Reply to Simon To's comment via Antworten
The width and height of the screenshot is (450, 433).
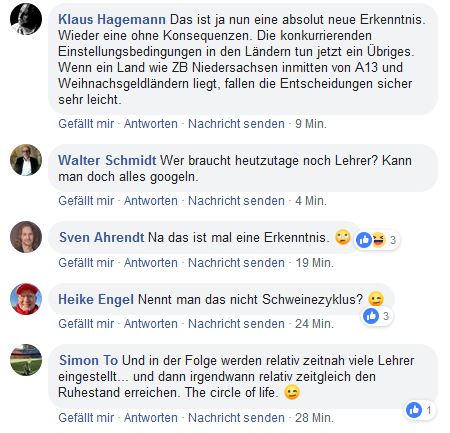(x=151, y=418)
